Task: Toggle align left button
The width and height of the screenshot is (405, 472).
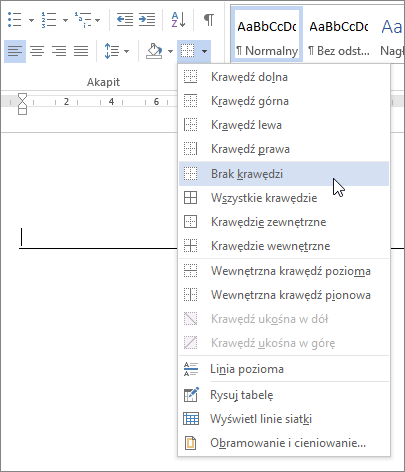Action: pyautogui.click(x=15, y=51)
